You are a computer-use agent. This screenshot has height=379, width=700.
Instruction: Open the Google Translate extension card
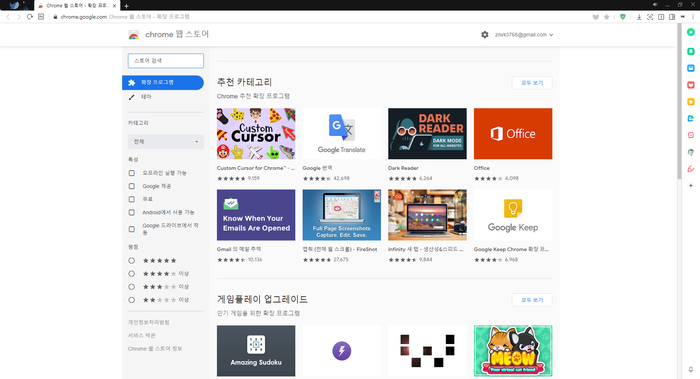click(342, 133)
